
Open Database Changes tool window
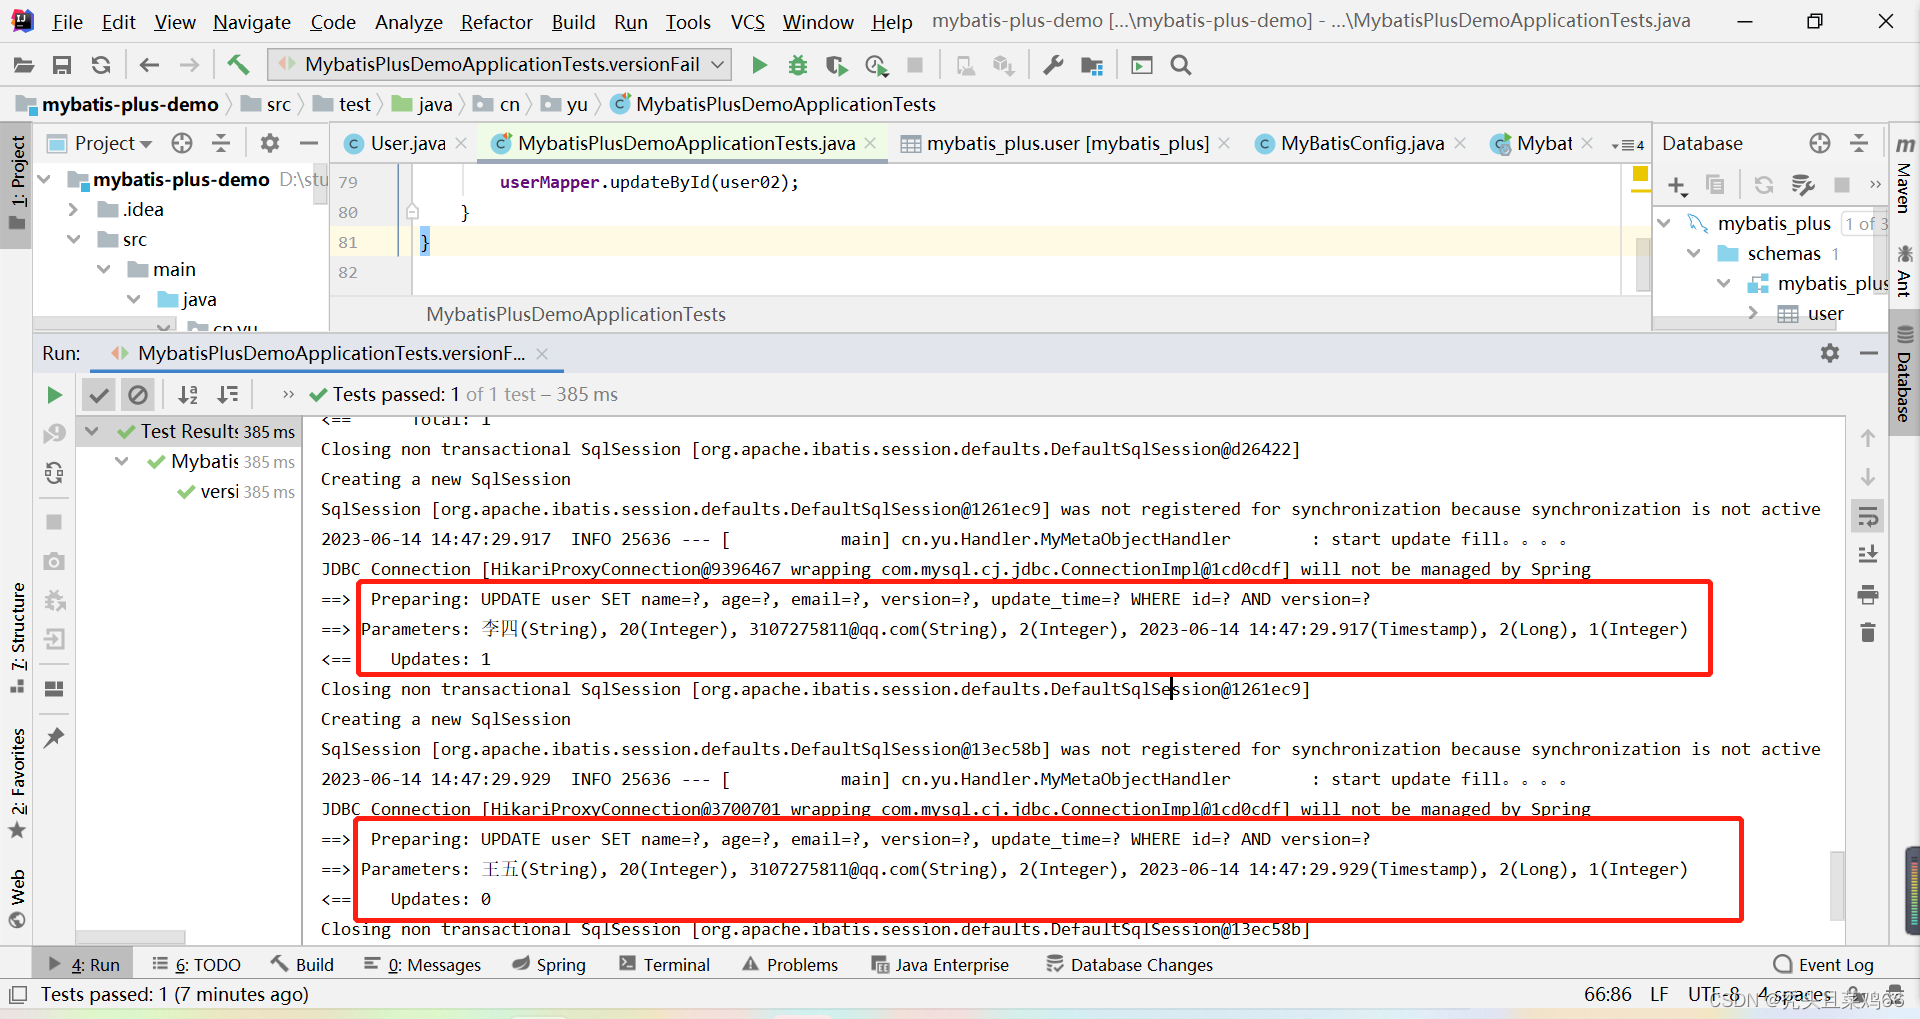(1129, 965)
